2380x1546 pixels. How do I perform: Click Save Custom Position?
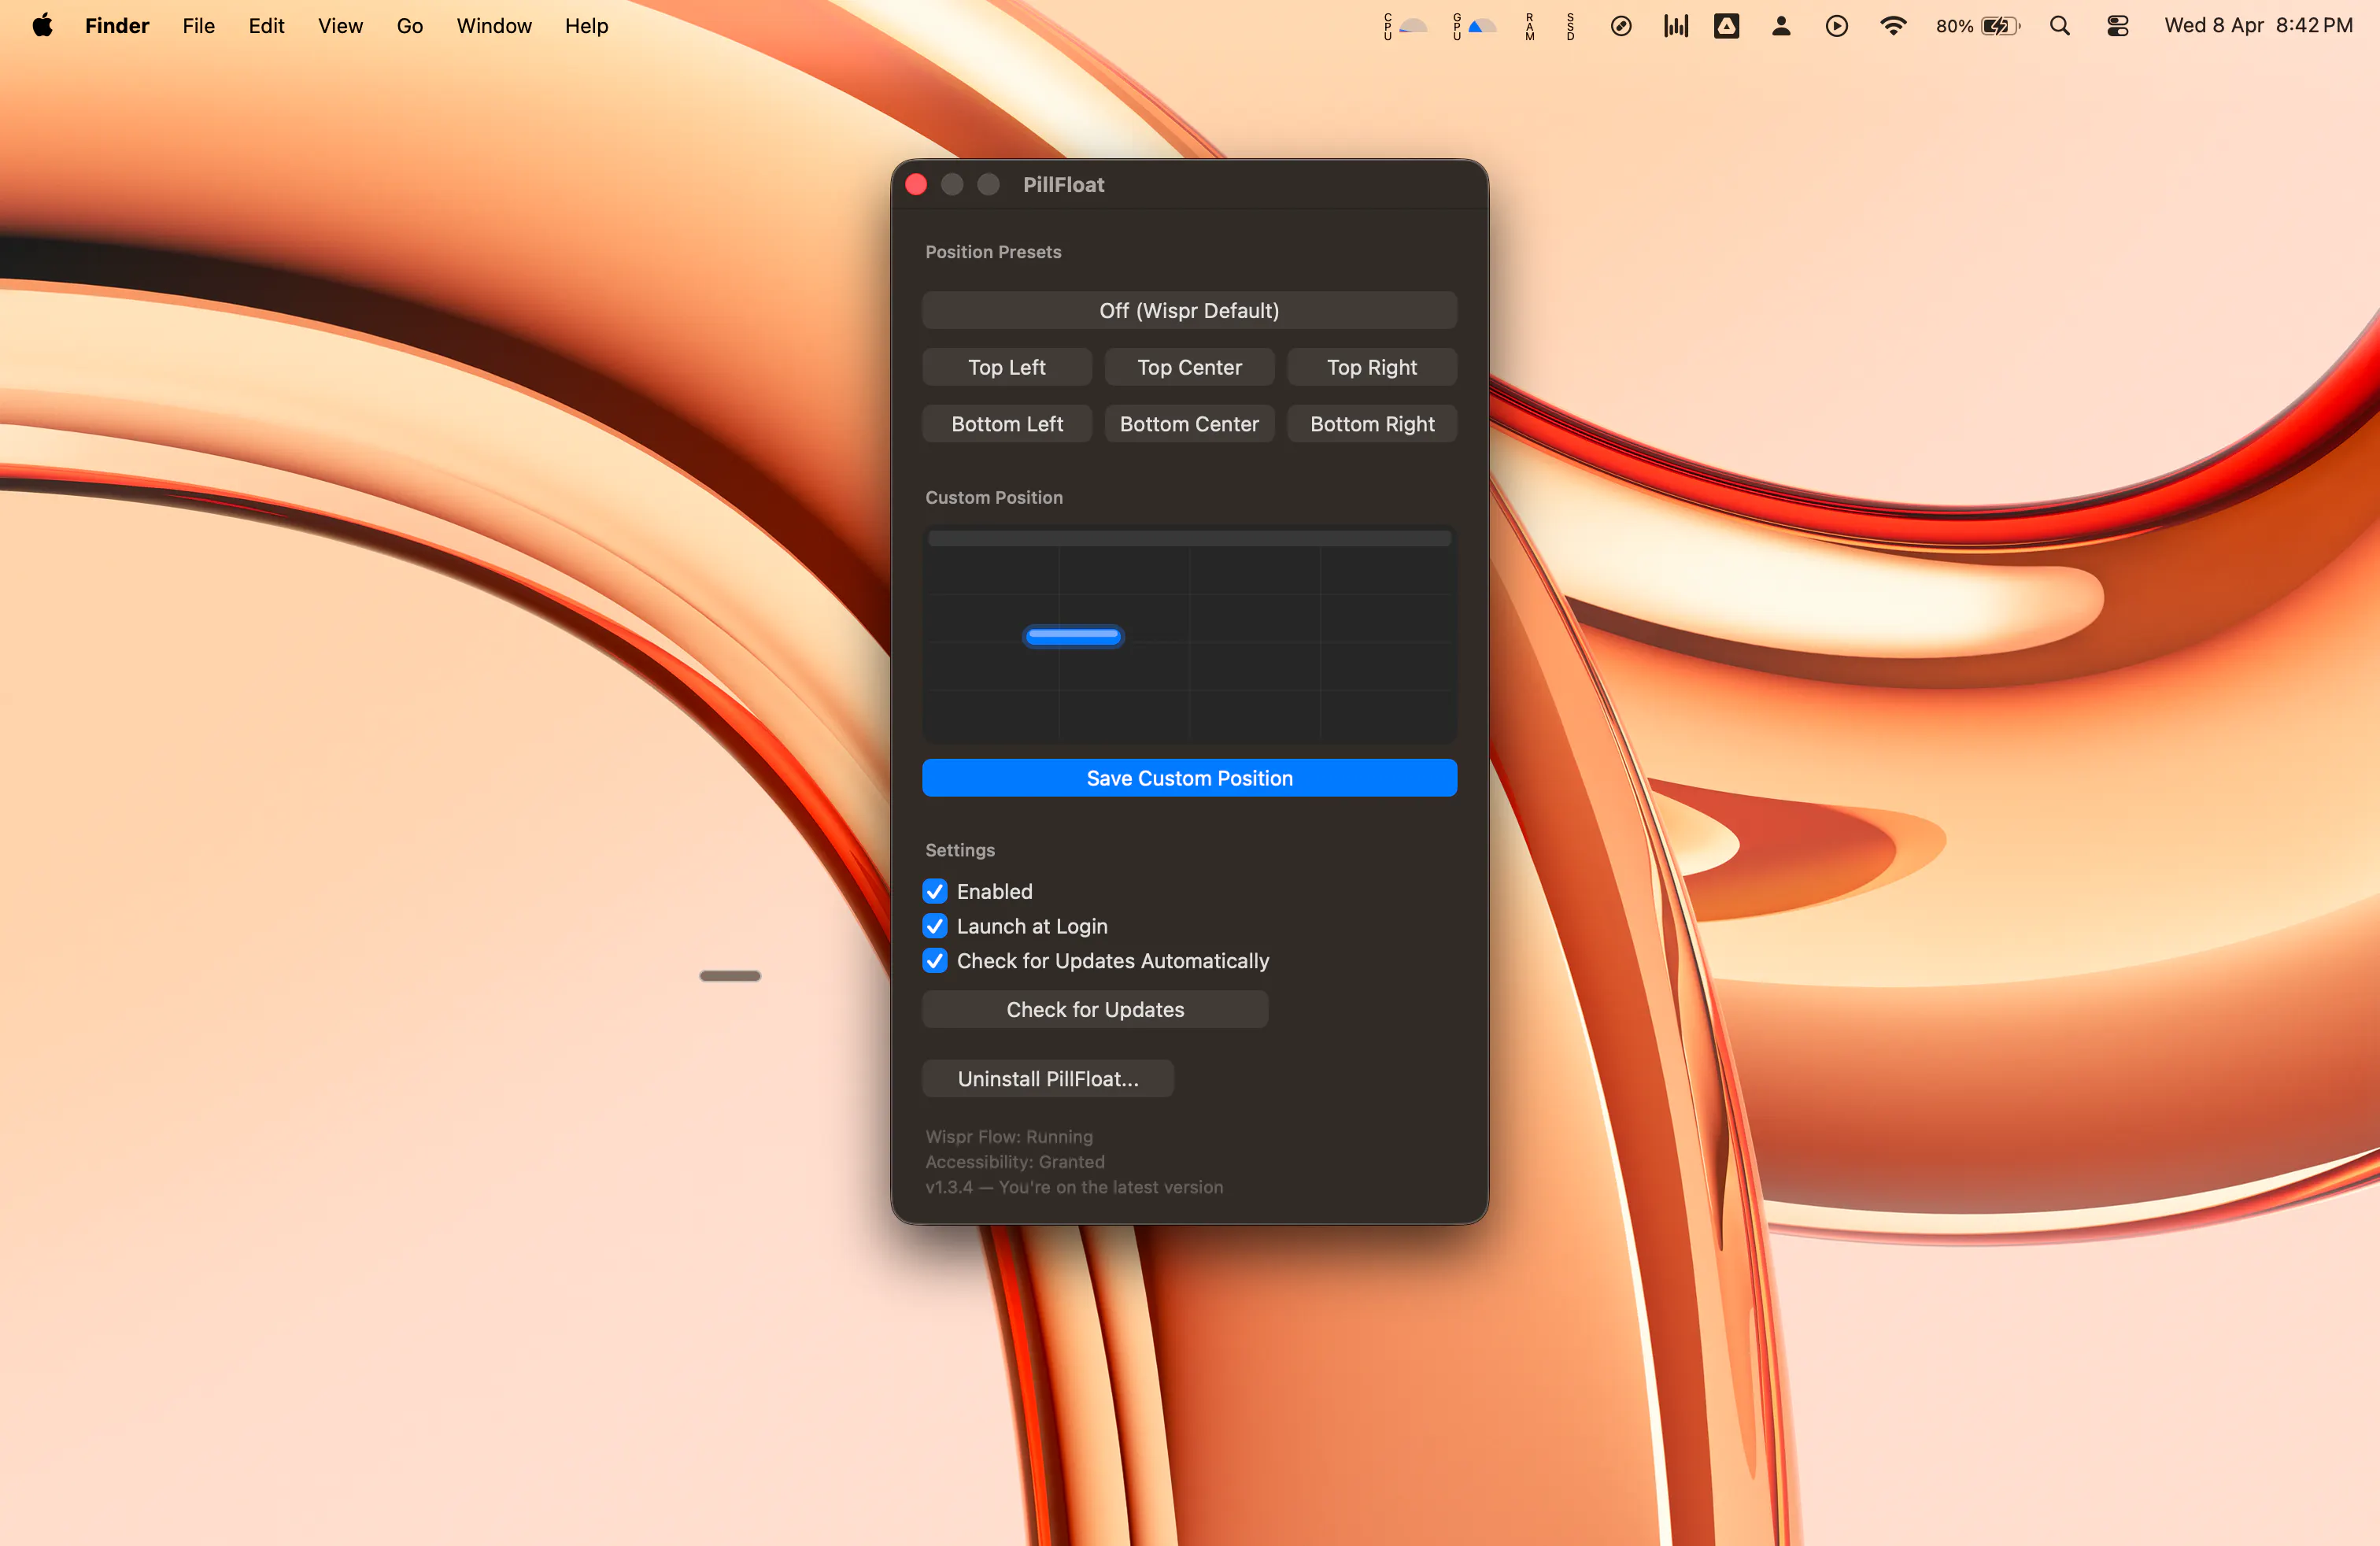point(1189,778)
